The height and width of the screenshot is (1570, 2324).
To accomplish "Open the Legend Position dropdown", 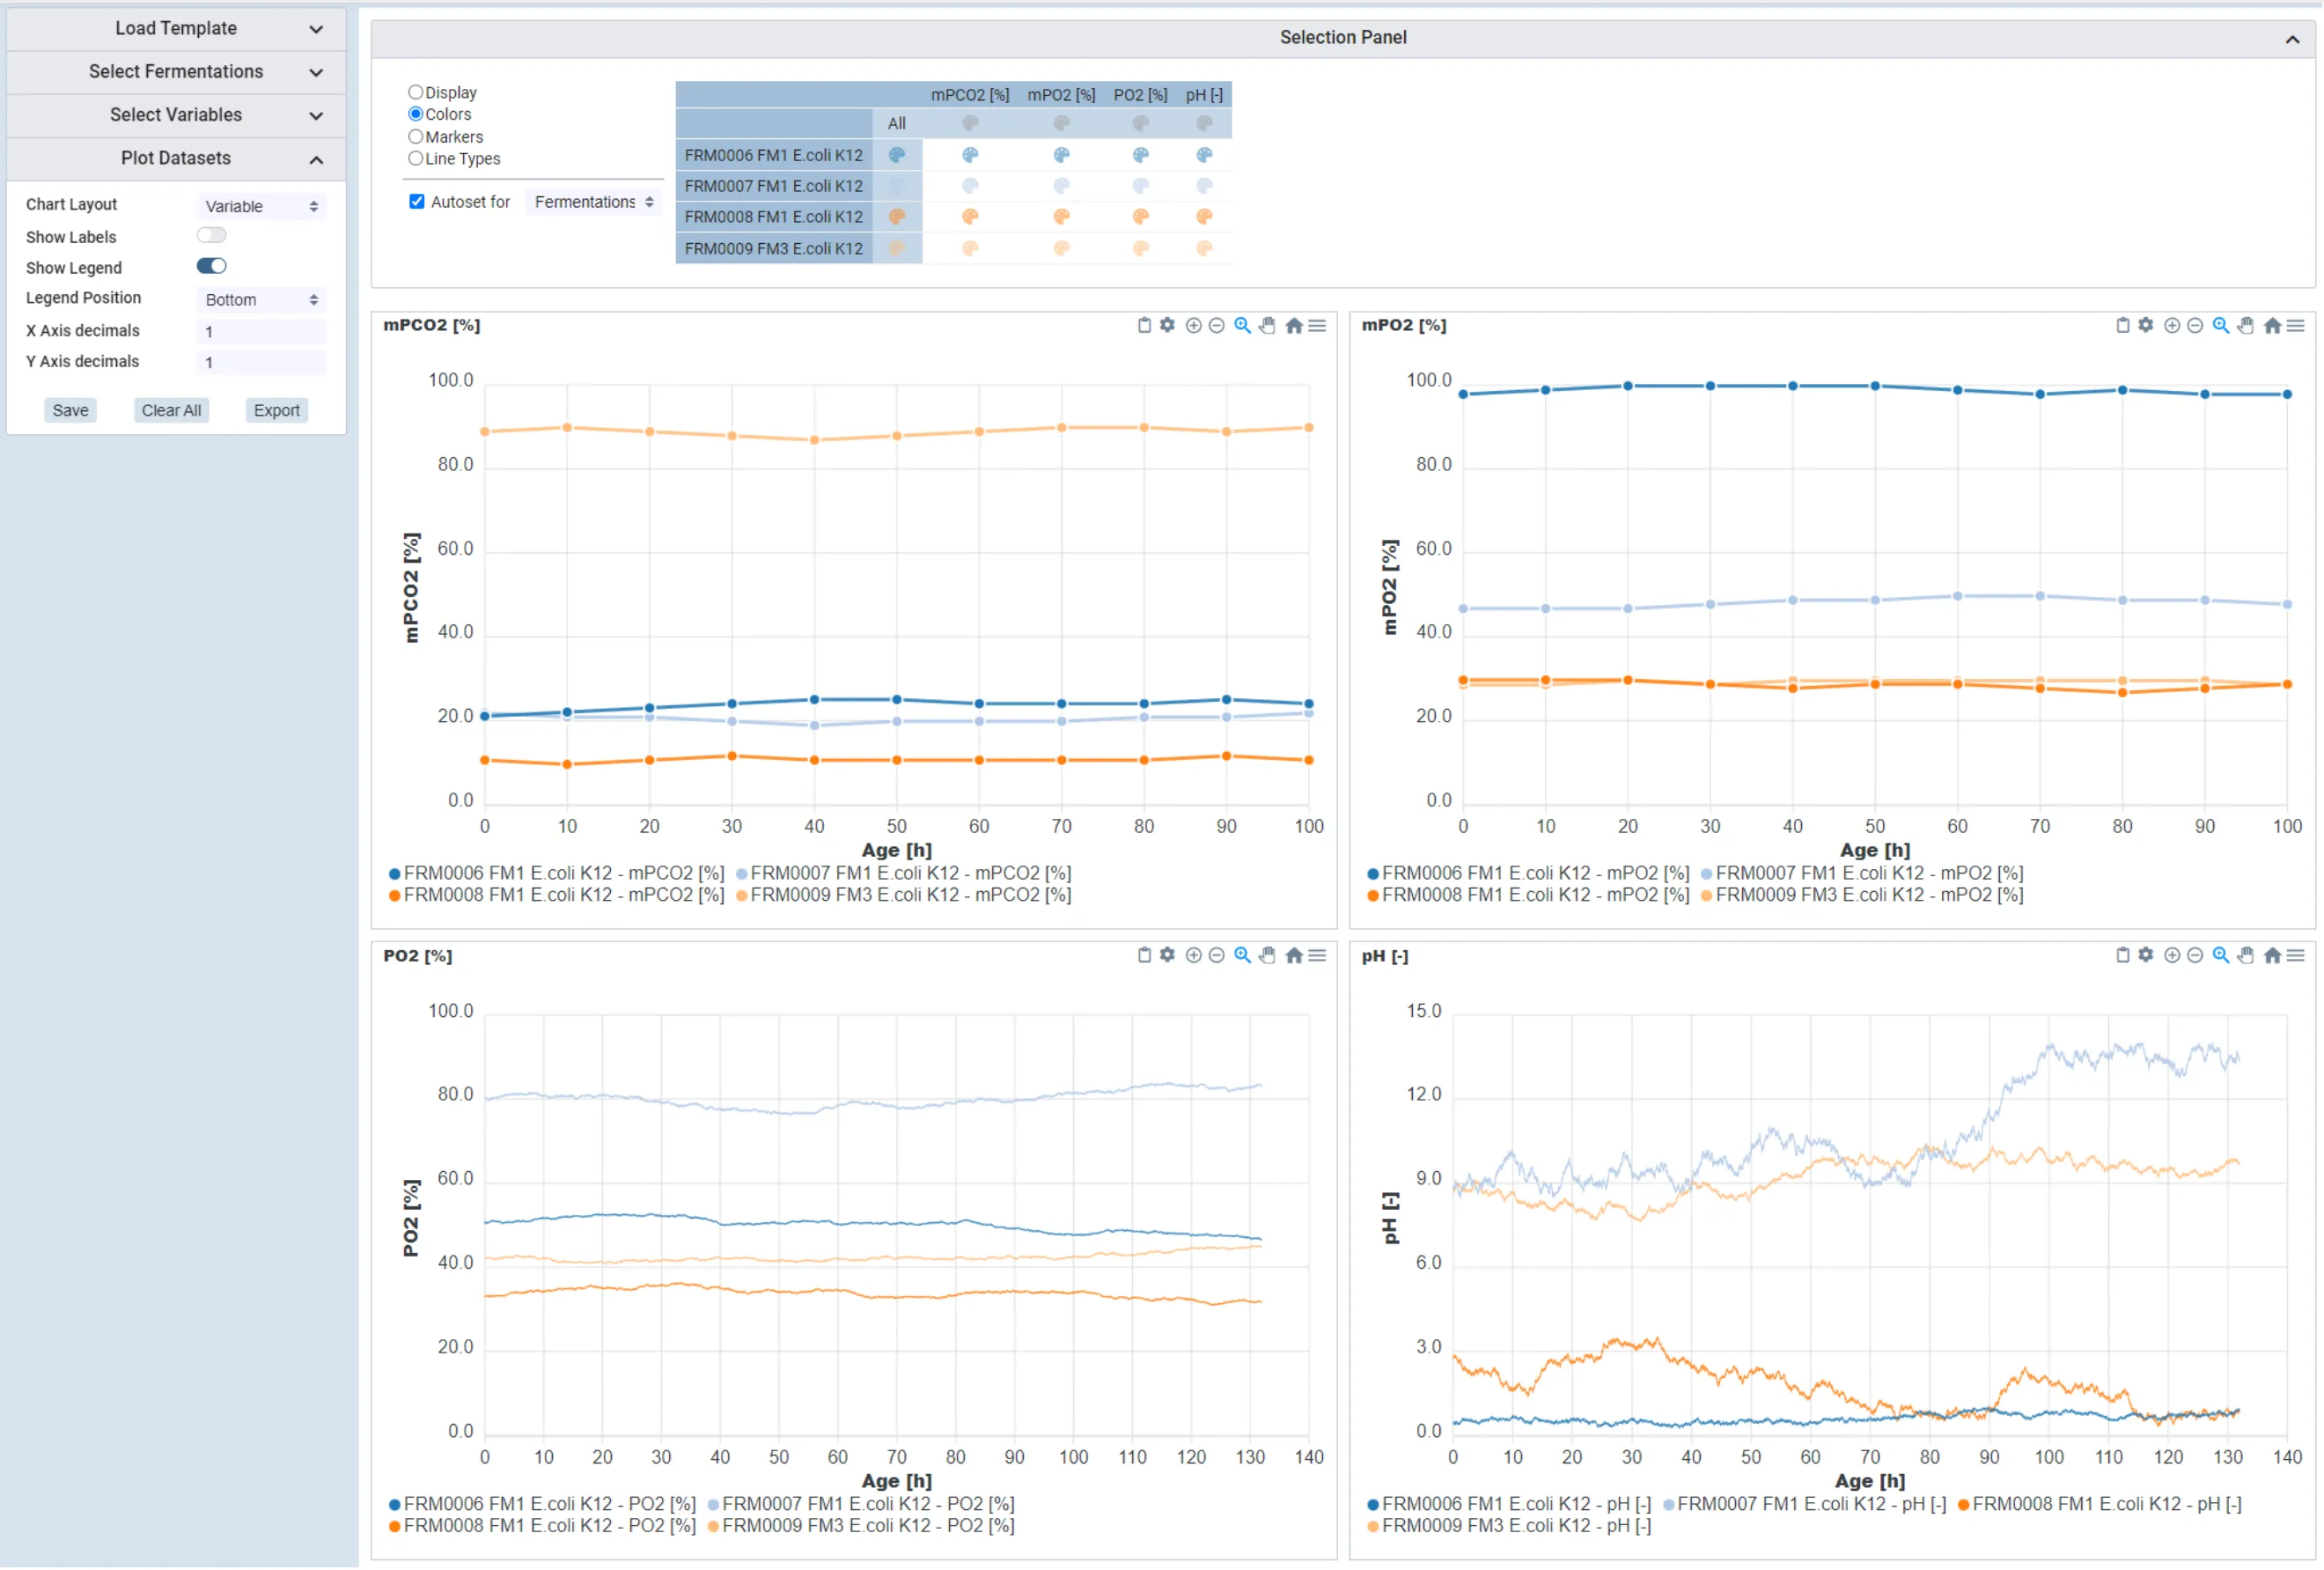I will [261, 299].
